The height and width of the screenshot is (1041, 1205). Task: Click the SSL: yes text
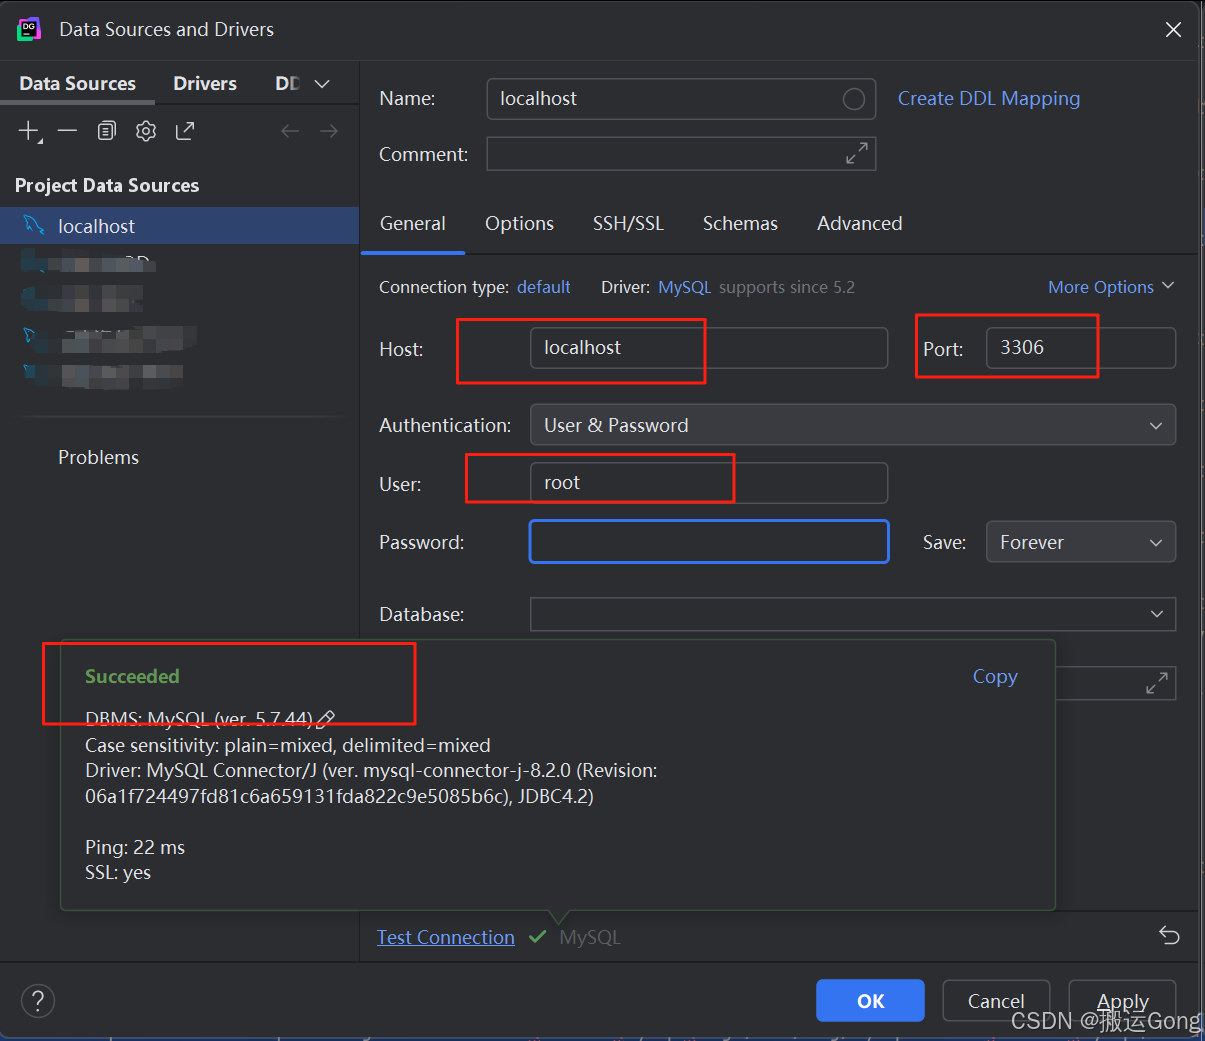tap(118, 872)
